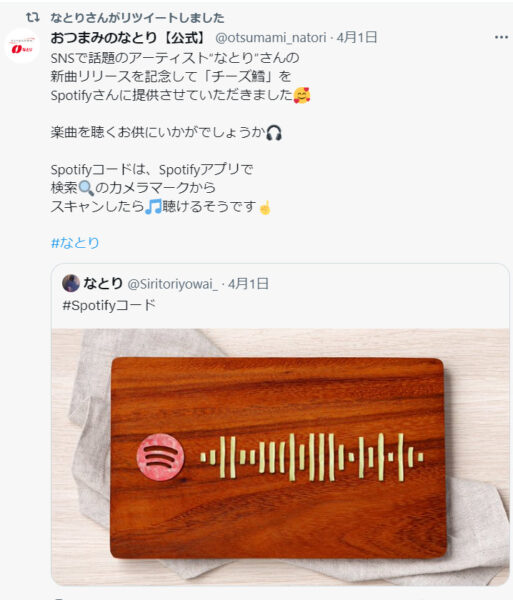Click the retweet arrows icon
The image size is (513, 600).
point(33,17)
